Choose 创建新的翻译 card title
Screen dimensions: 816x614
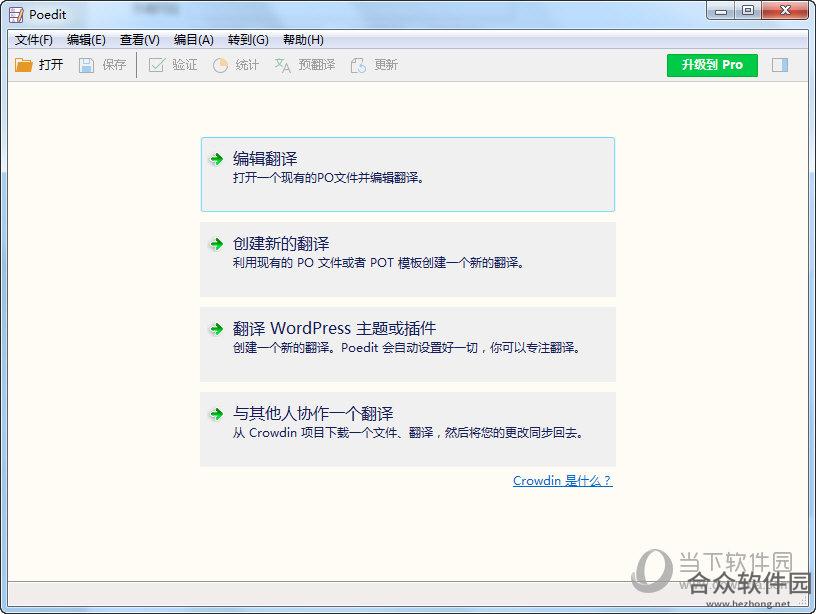coord(281,244)
